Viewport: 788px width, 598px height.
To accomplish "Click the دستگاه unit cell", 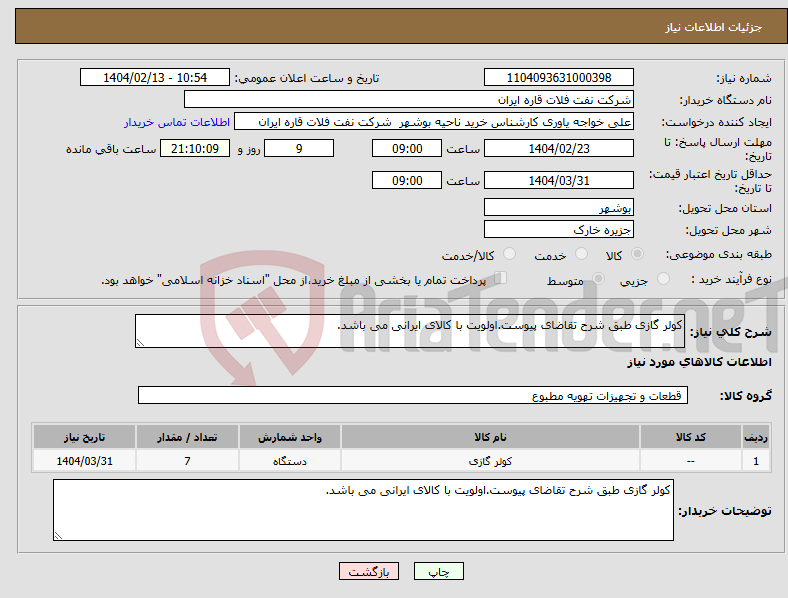I will (x=289, y=461).
